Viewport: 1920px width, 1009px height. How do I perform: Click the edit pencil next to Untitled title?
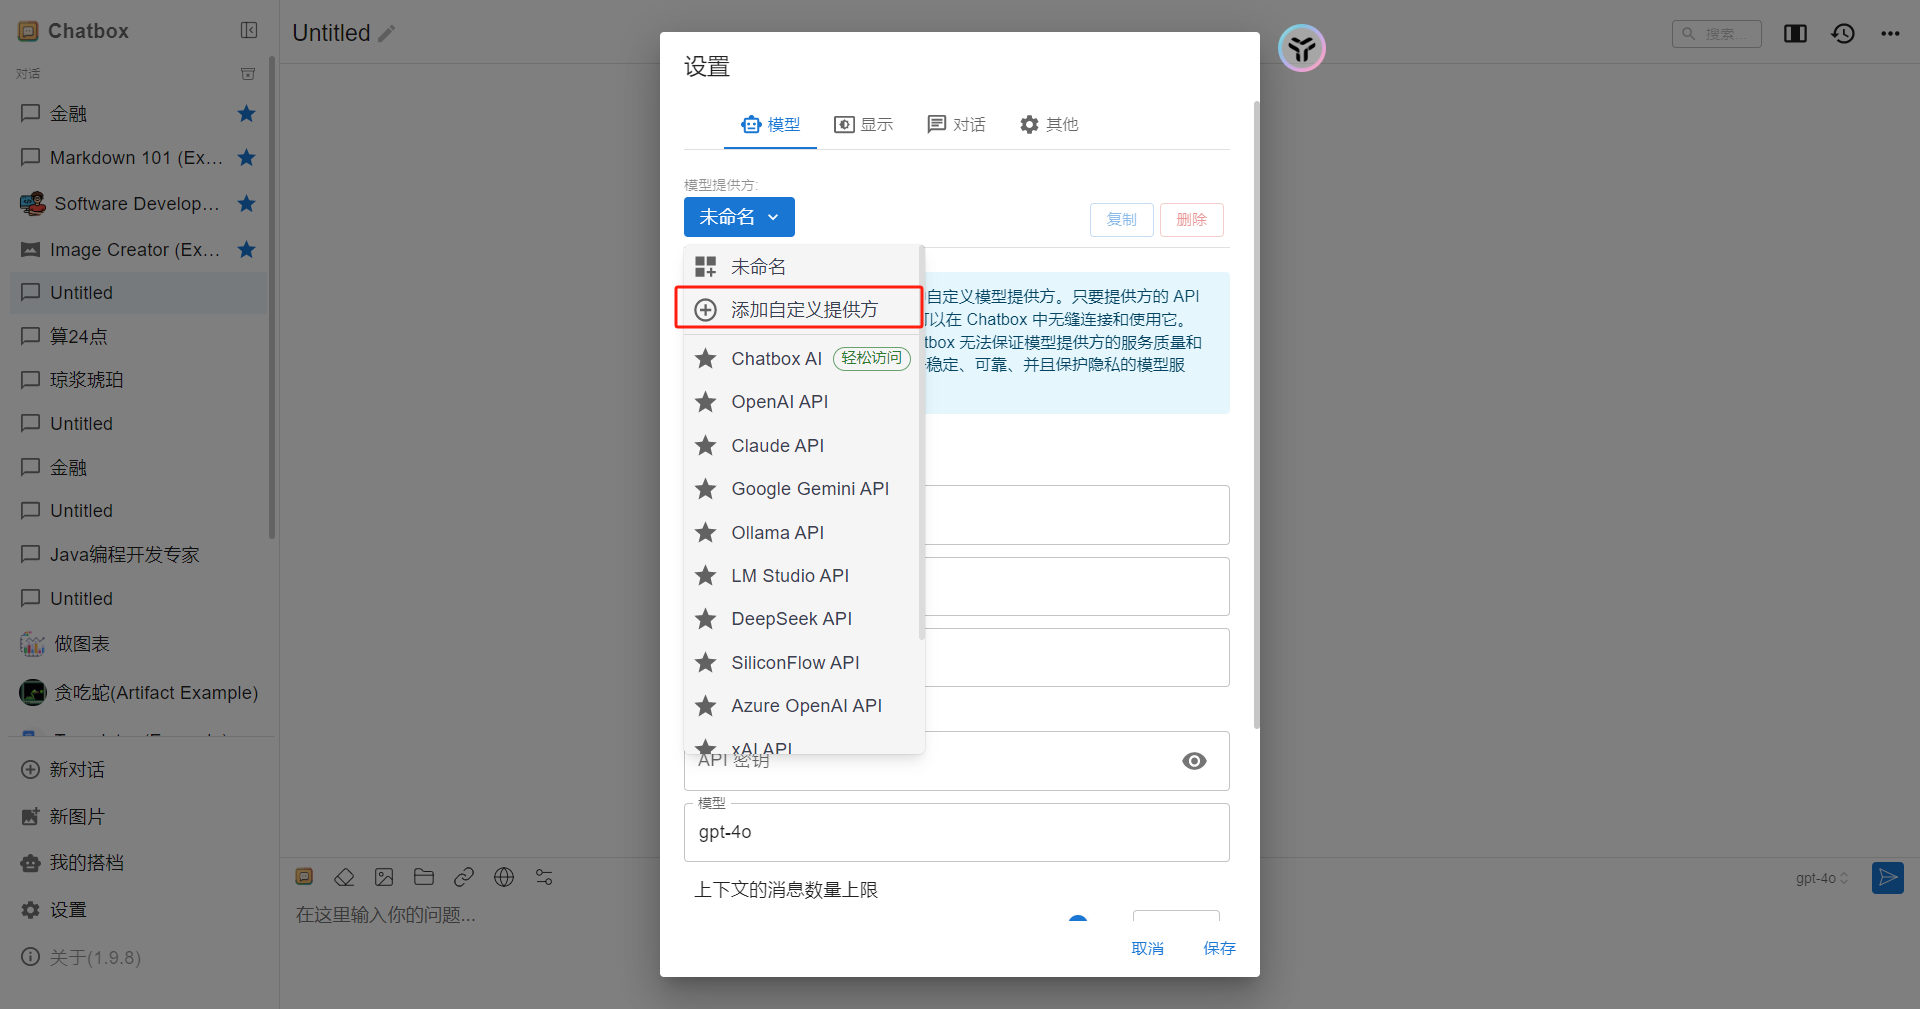[x=387, y=34]
